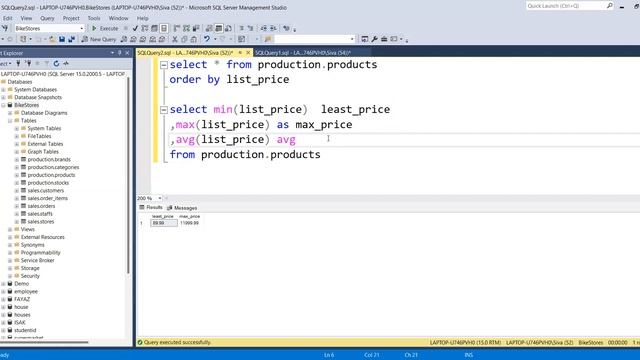Click the New Query button

click(99, 39)
